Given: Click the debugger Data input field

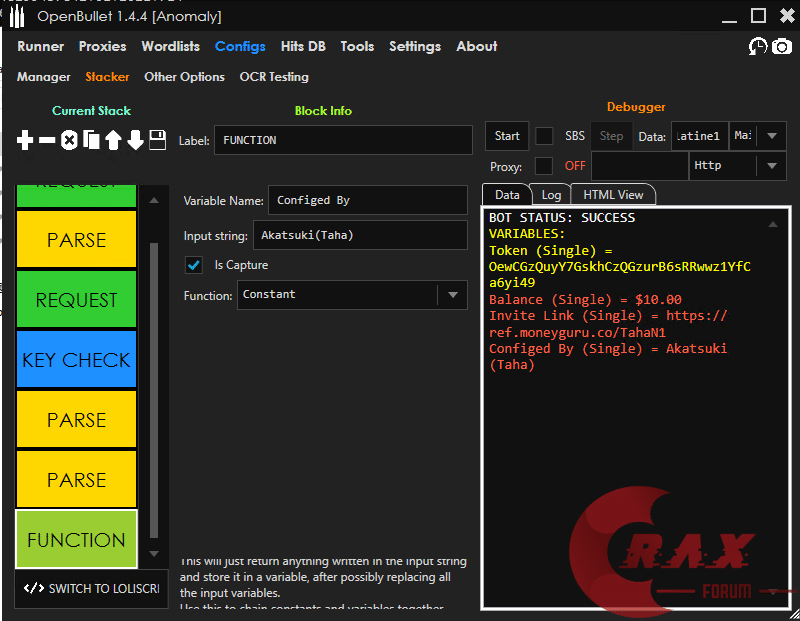Looking at the screenshot, I should point(700,136).
